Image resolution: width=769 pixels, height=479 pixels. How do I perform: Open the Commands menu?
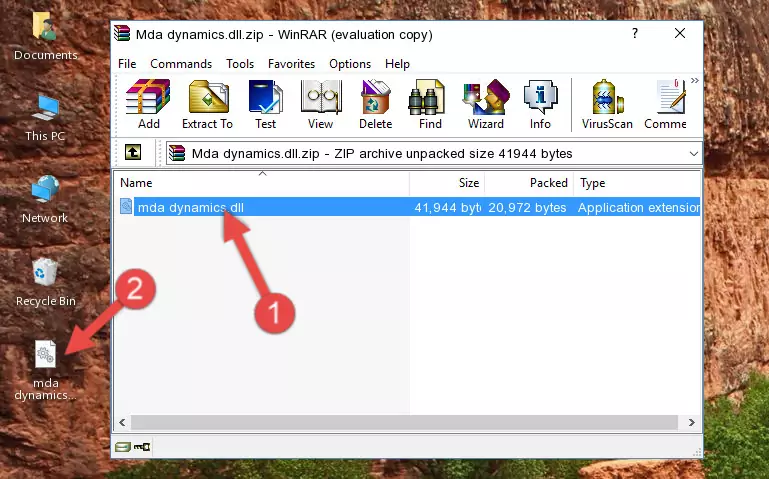(x=181, y=64)
